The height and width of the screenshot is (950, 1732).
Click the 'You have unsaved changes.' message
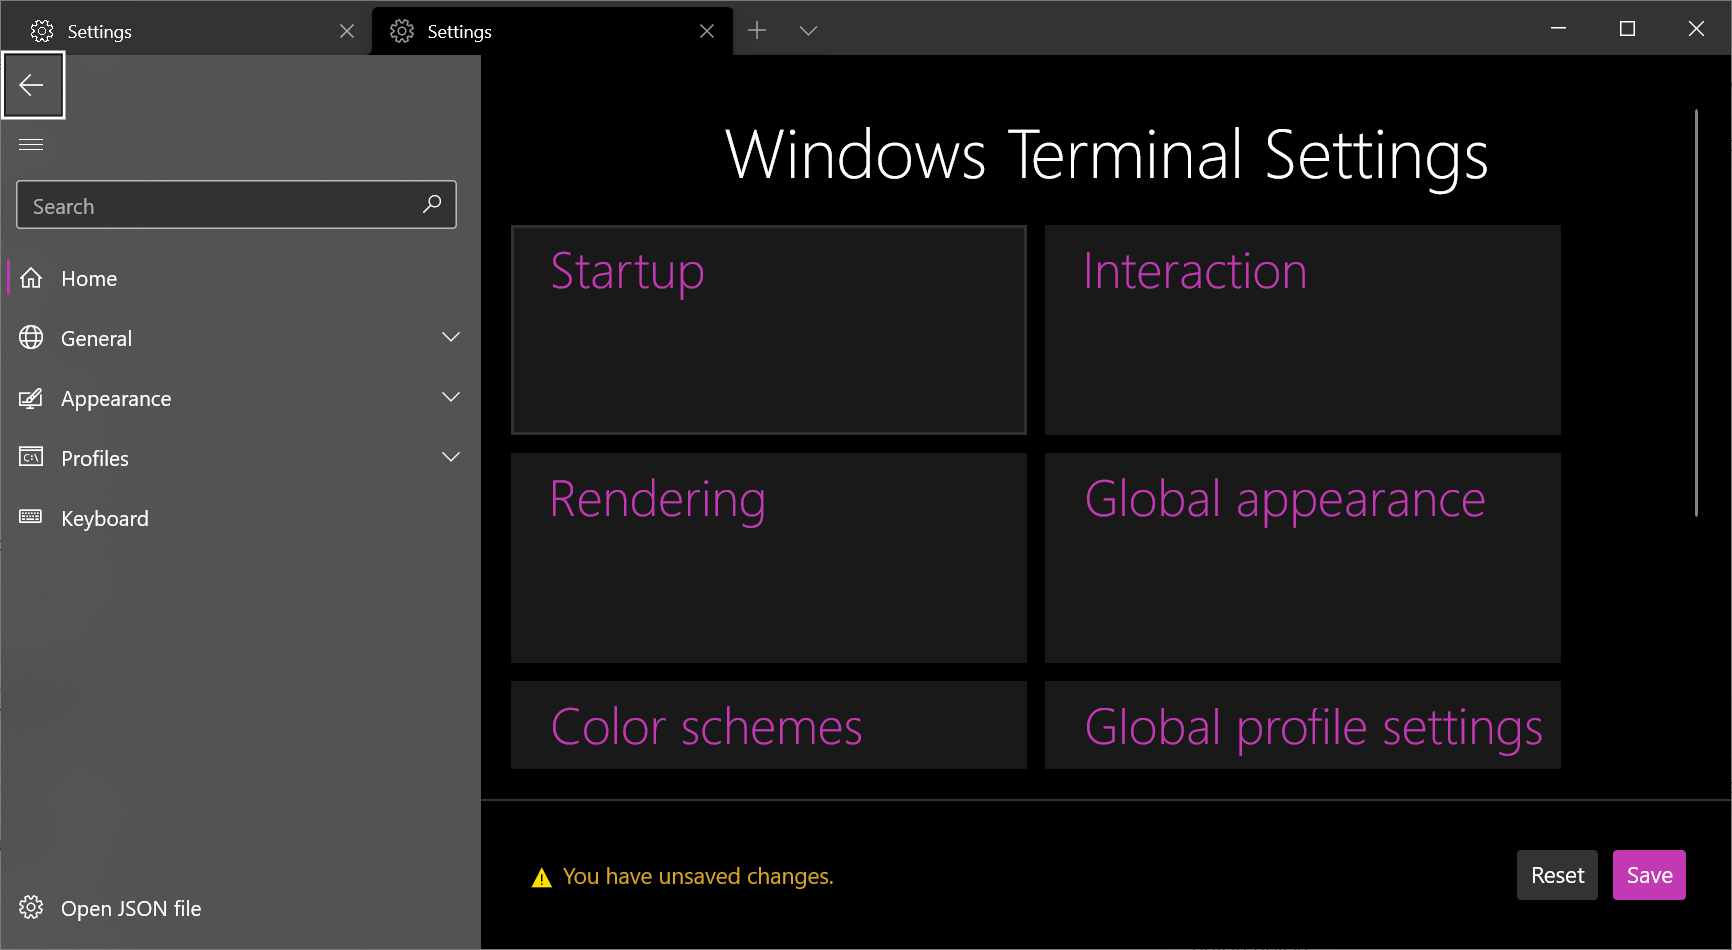pos(698,876)
